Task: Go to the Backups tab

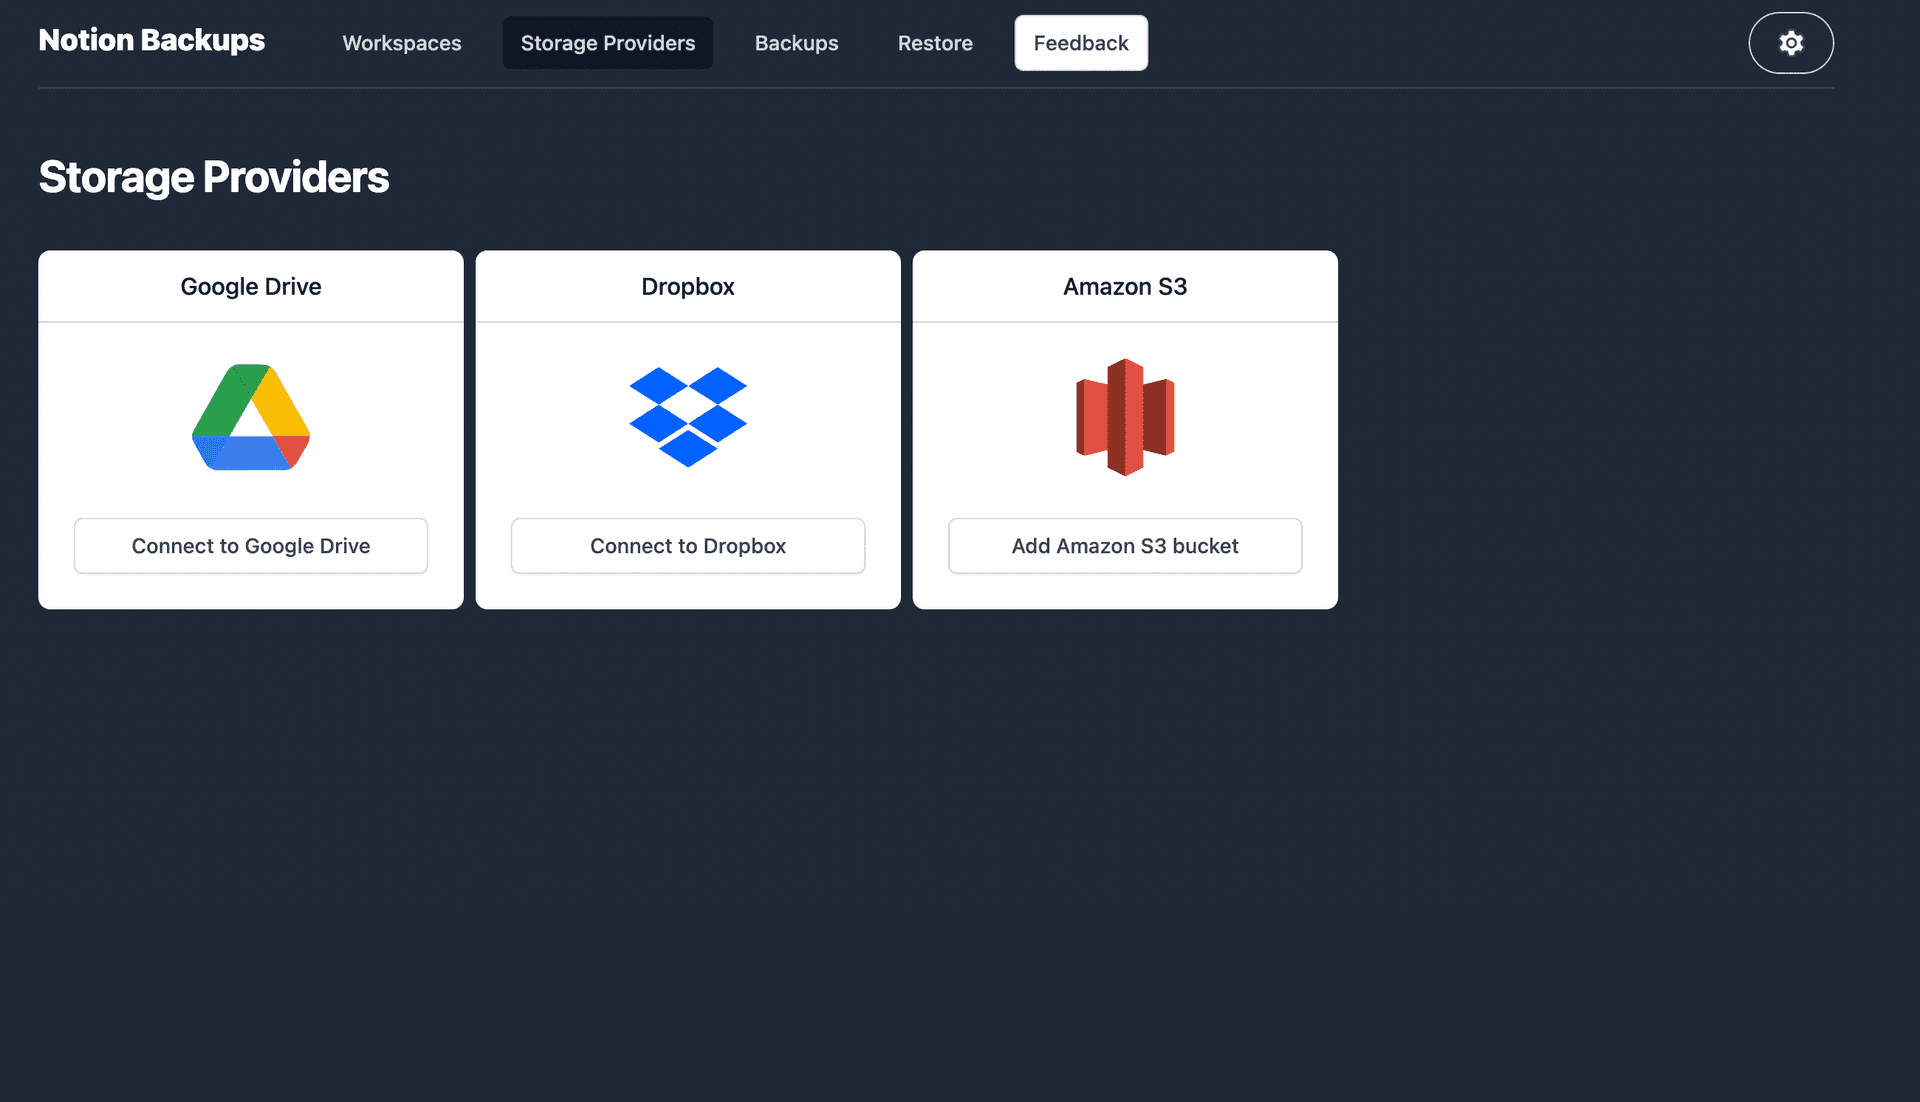Action: click(796, 43)
